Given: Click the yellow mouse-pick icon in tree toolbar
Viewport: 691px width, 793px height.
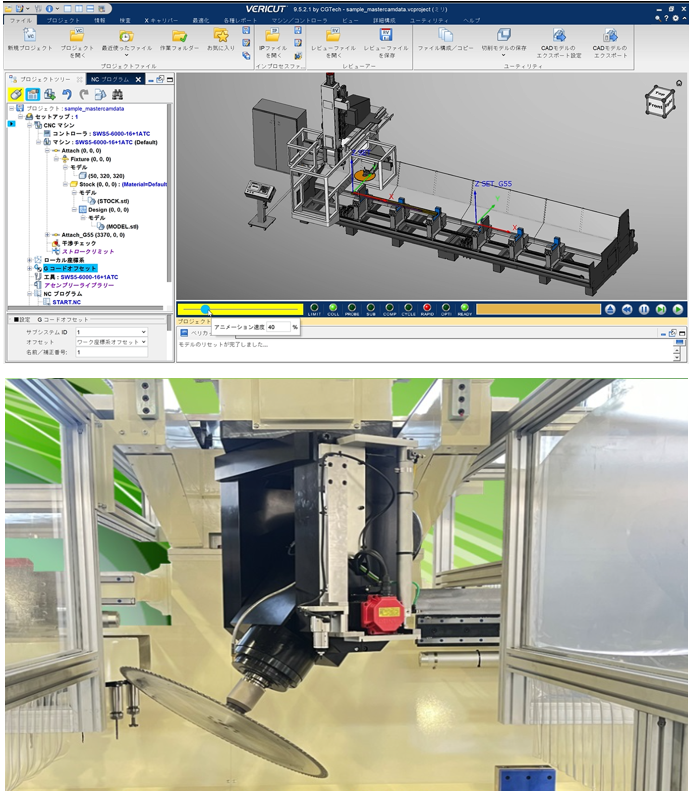Looking at the screenshot, I should (15, 94).
